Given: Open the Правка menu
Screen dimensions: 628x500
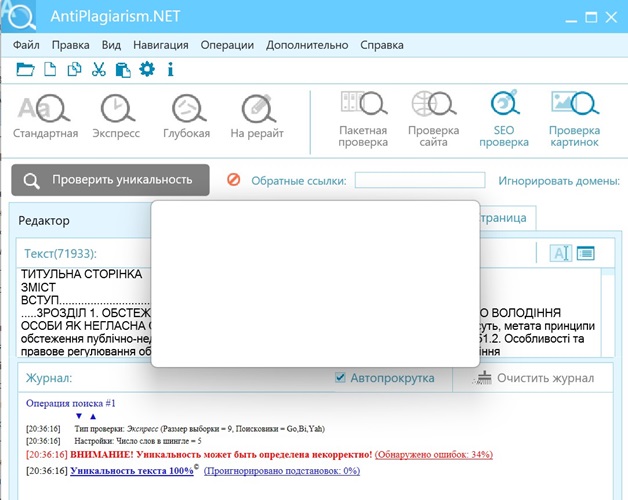Looking at the screenshot, I should click(70, 45).
